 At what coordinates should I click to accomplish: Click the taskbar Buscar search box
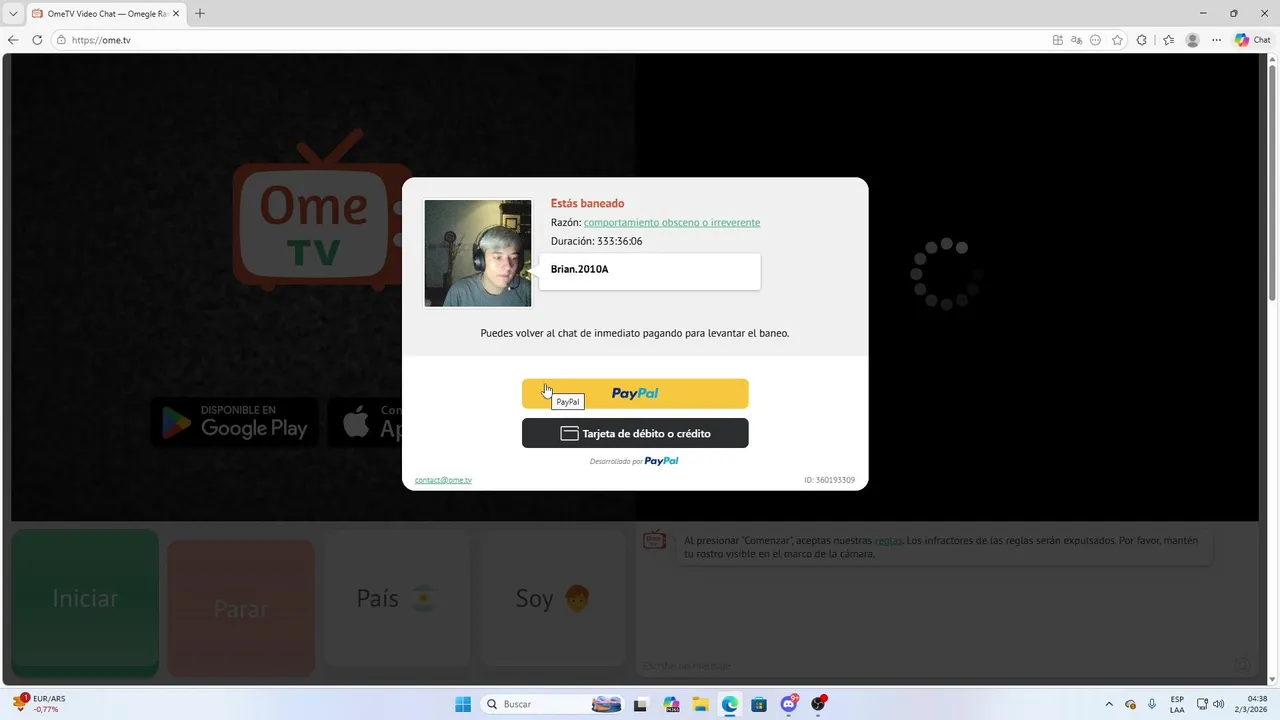point(553,704)
